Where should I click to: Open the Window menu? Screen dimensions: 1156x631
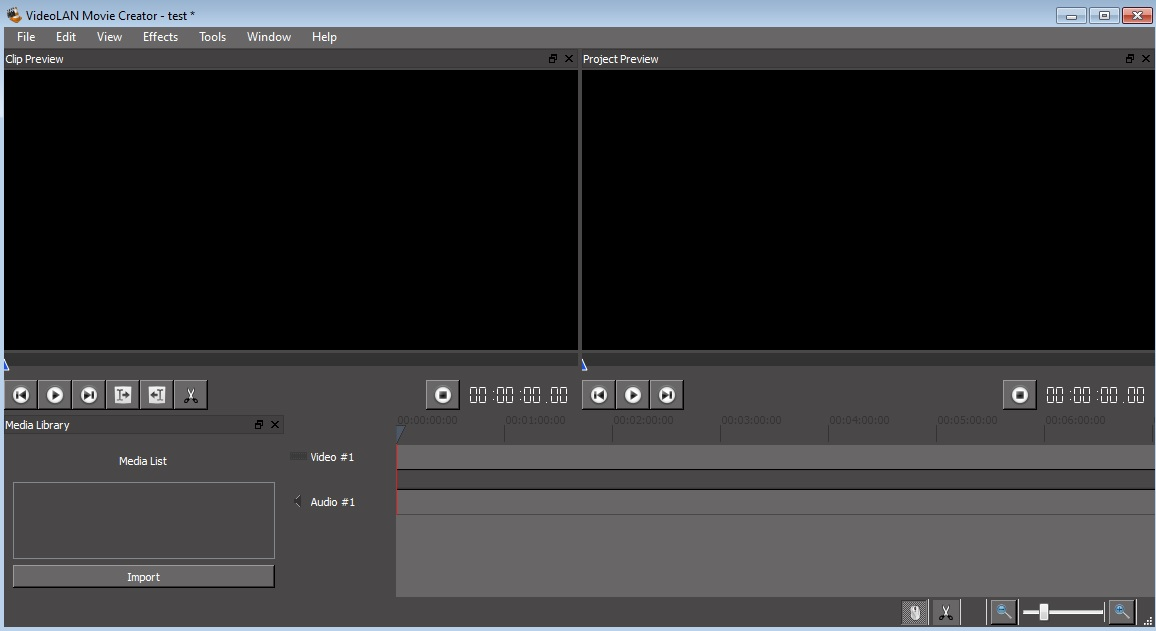268,37
